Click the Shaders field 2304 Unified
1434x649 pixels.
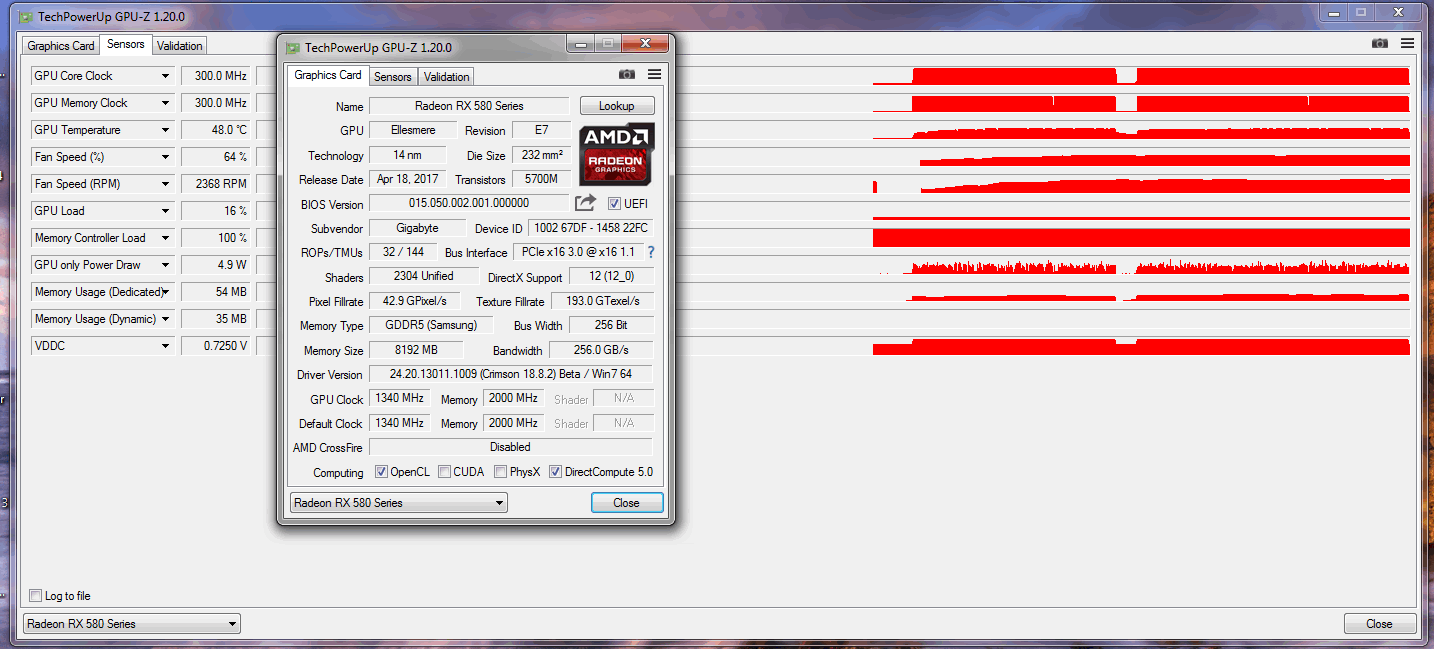(x=424, y=276)
